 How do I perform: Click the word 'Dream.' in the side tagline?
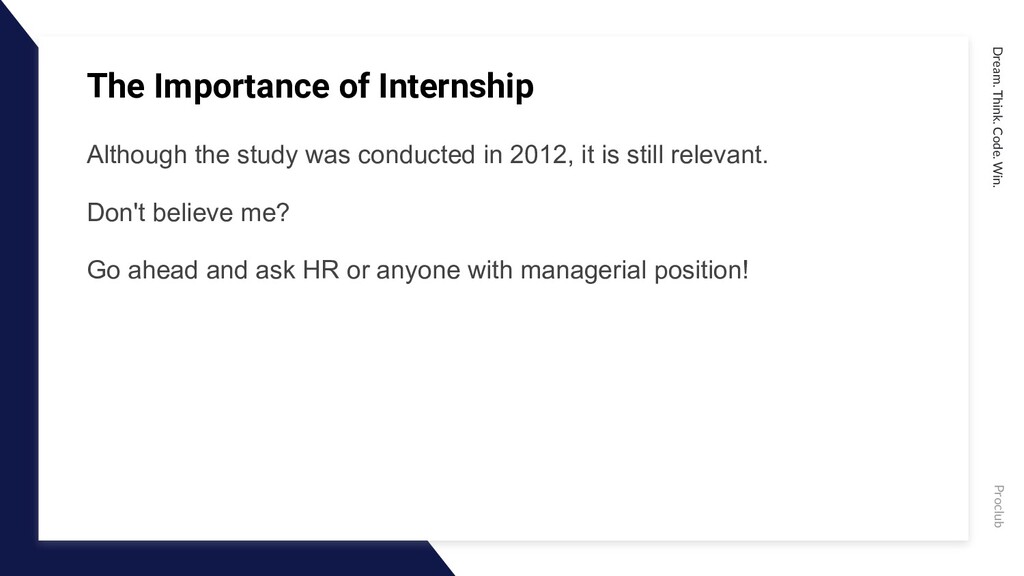(x=997, y=66)
